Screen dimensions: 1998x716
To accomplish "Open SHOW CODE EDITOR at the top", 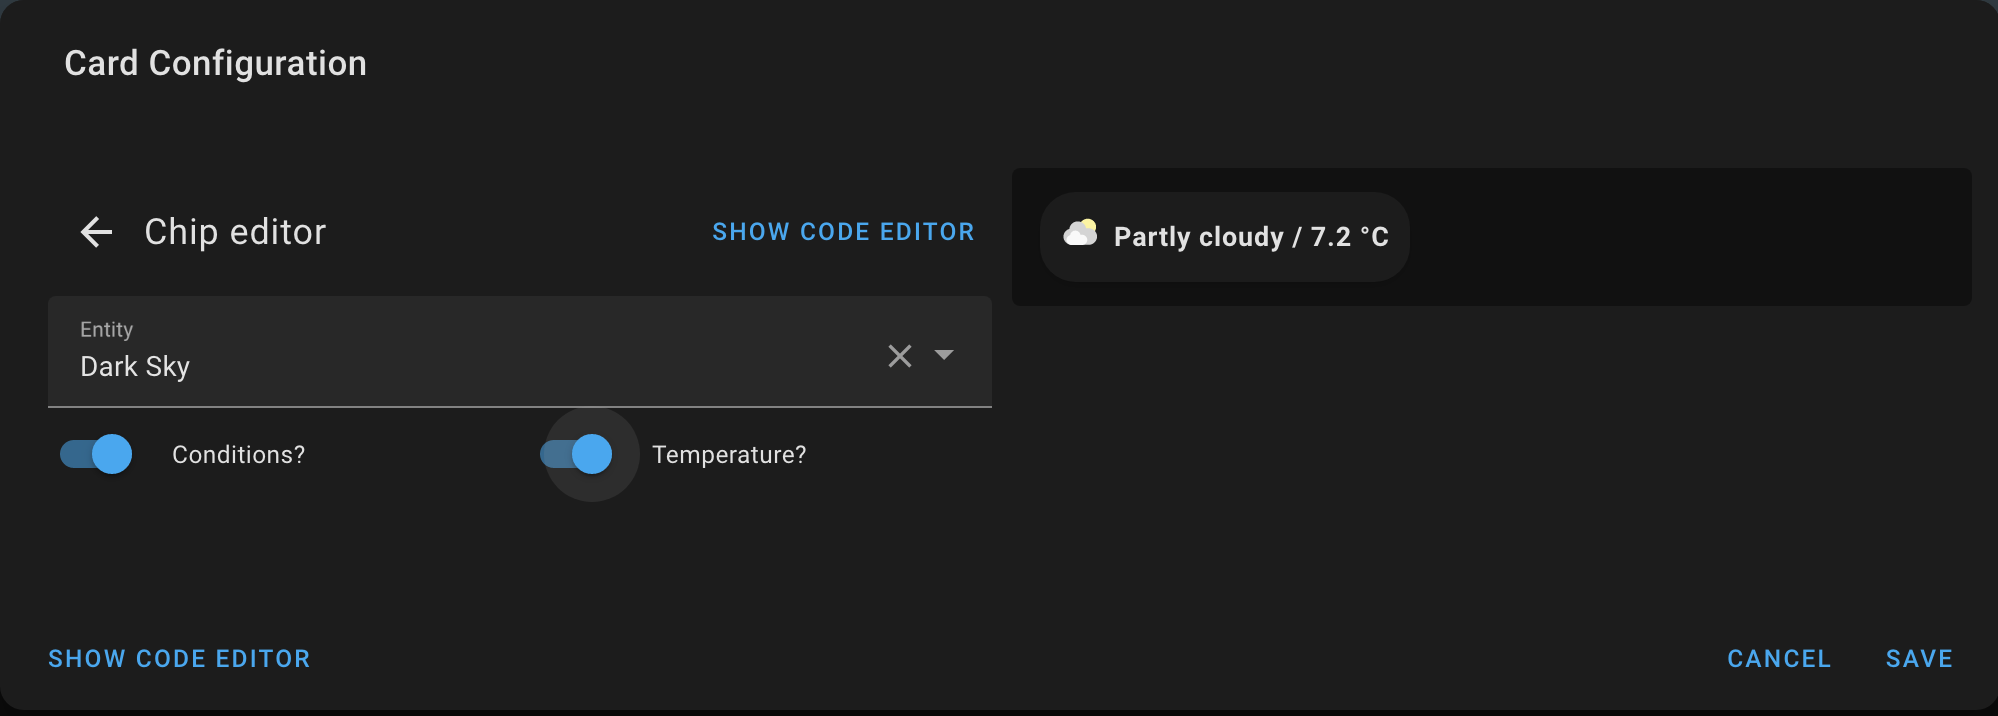I will (x=843, y=231).
